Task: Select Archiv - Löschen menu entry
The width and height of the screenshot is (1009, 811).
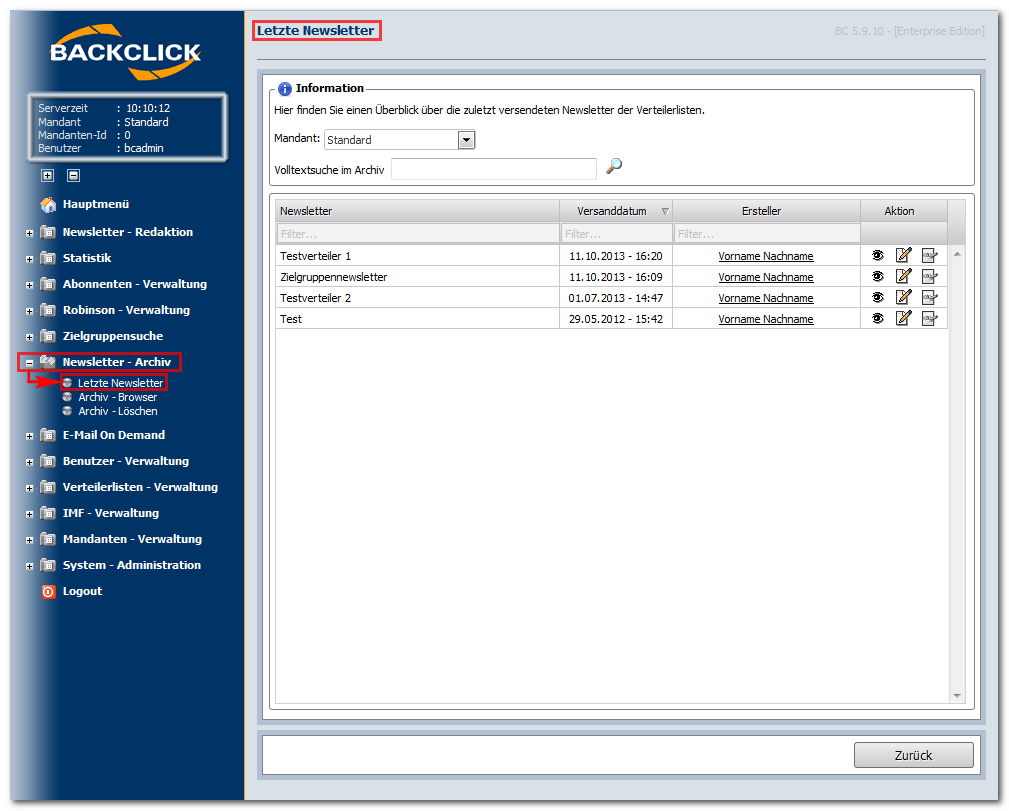Action: point(118,411)
